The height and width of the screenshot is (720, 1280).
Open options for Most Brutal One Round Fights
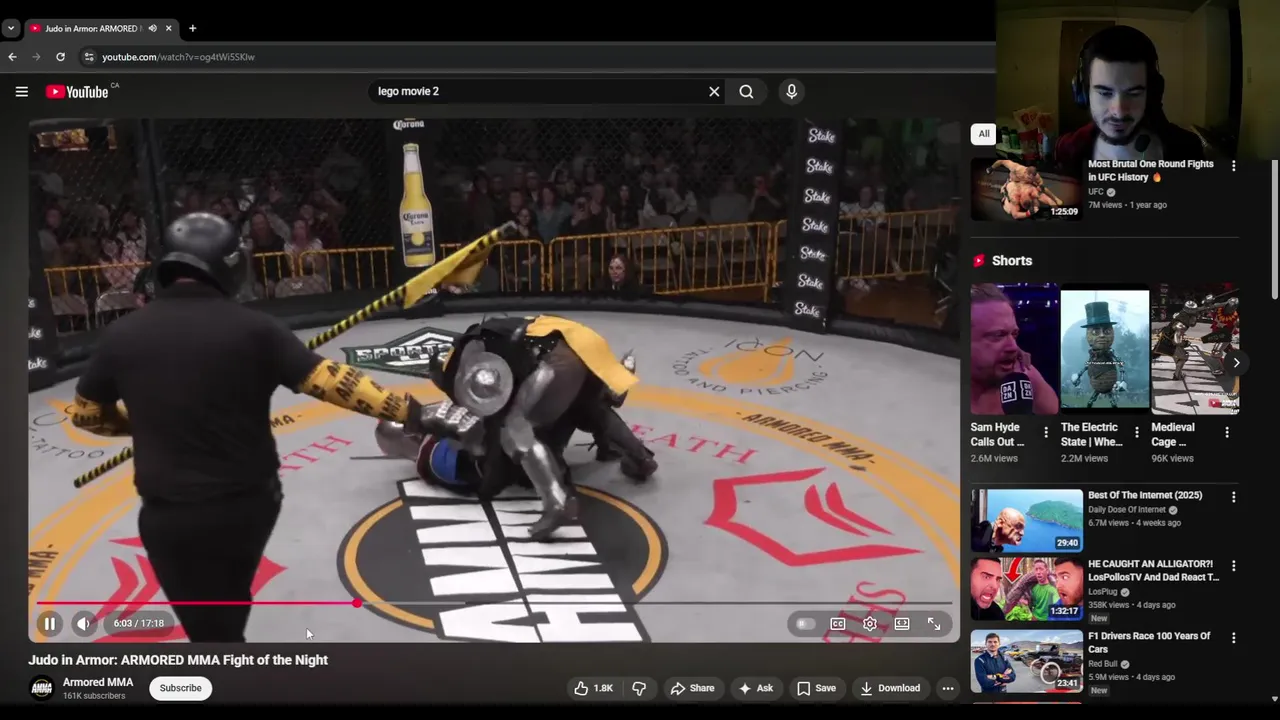tap(1233, 166)
